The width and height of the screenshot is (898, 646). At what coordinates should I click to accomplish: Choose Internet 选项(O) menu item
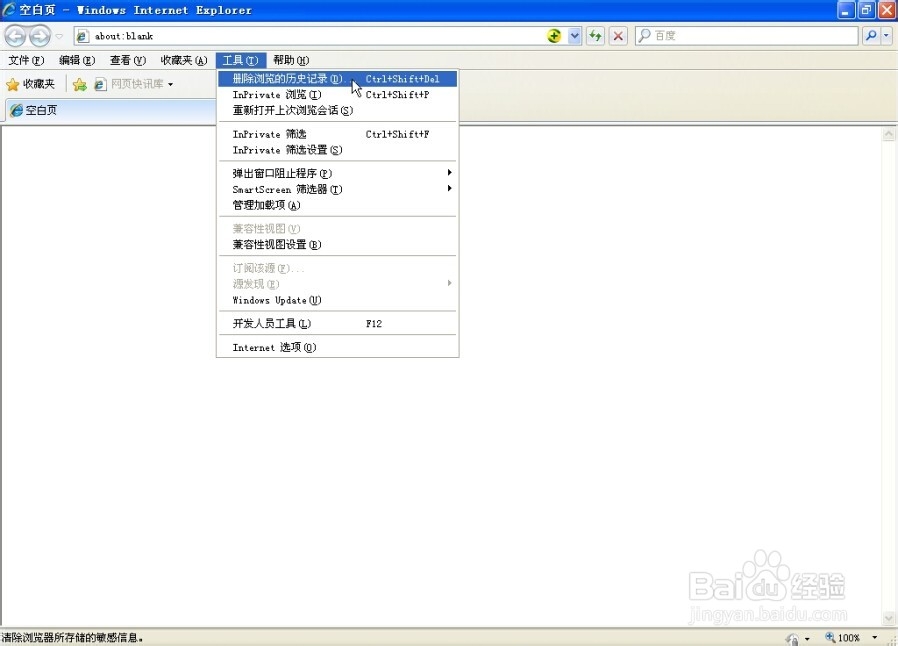[337, 347]
